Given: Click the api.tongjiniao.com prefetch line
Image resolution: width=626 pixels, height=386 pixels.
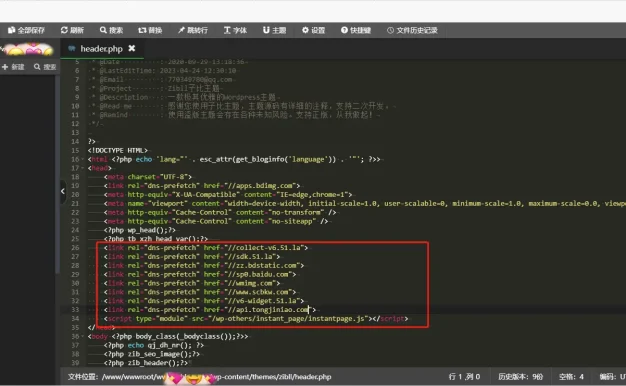Looking at the screenshot, I should pos(210,310).
